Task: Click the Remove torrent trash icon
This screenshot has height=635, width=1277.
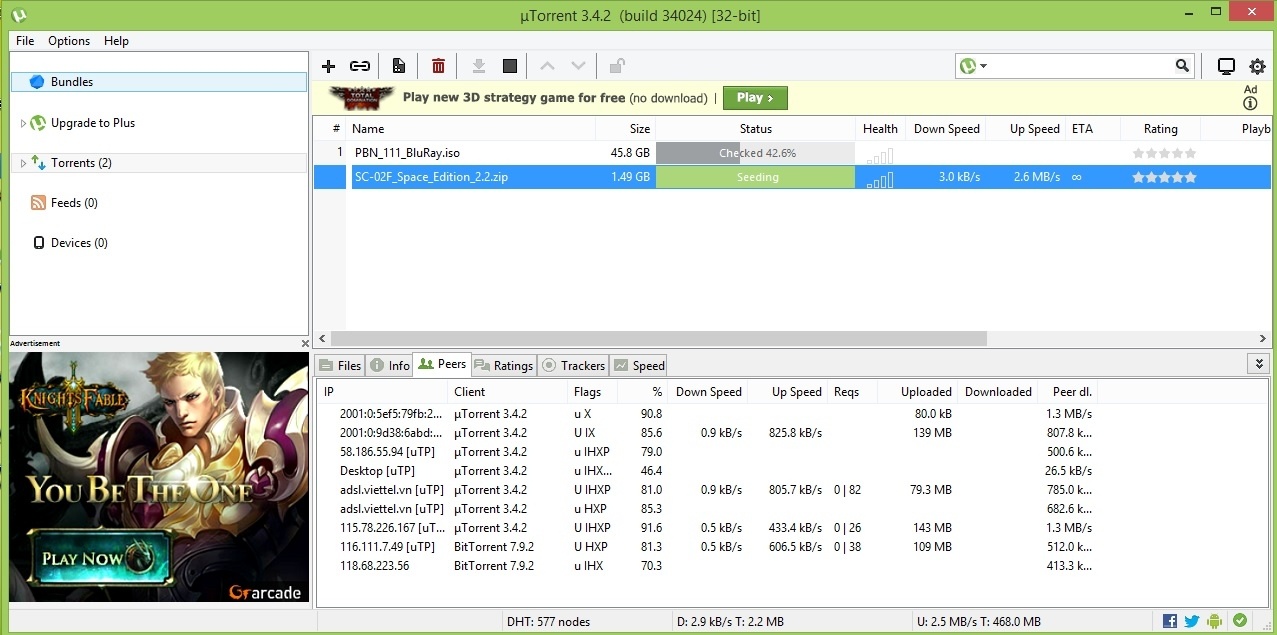Action: point(438,66)
